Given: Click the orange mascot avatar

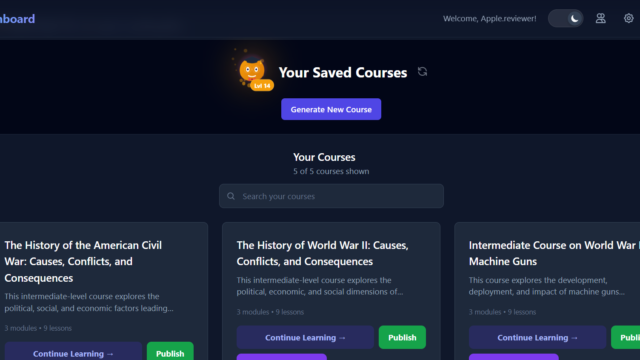Looking at the screenshot, I should coord(251,70).
